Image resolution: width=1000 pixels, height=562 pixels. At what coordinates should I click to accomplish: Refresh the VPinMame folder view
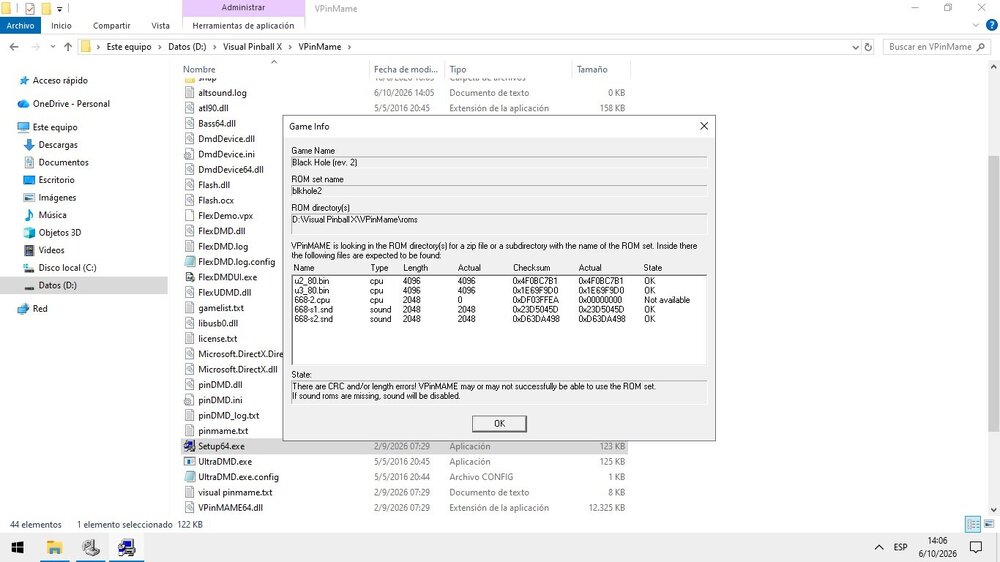point(868,47)
